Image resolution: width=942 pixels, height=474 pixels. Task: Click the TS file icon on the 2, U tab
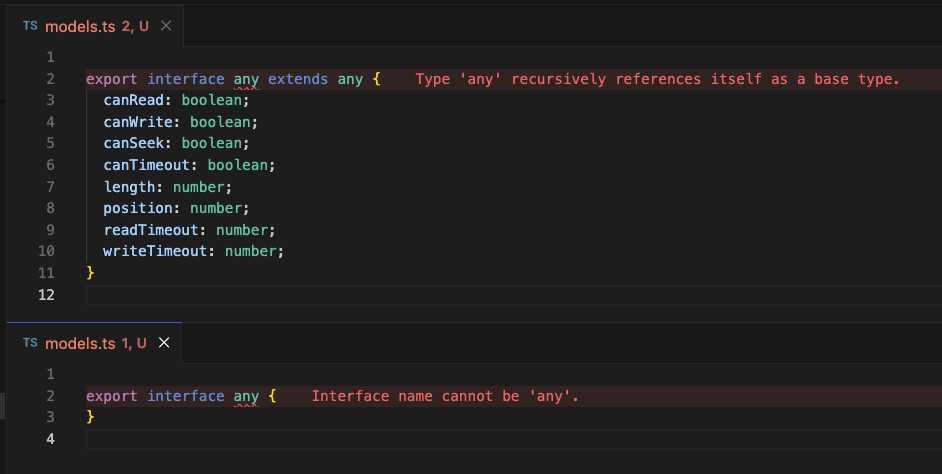point(30,26)
